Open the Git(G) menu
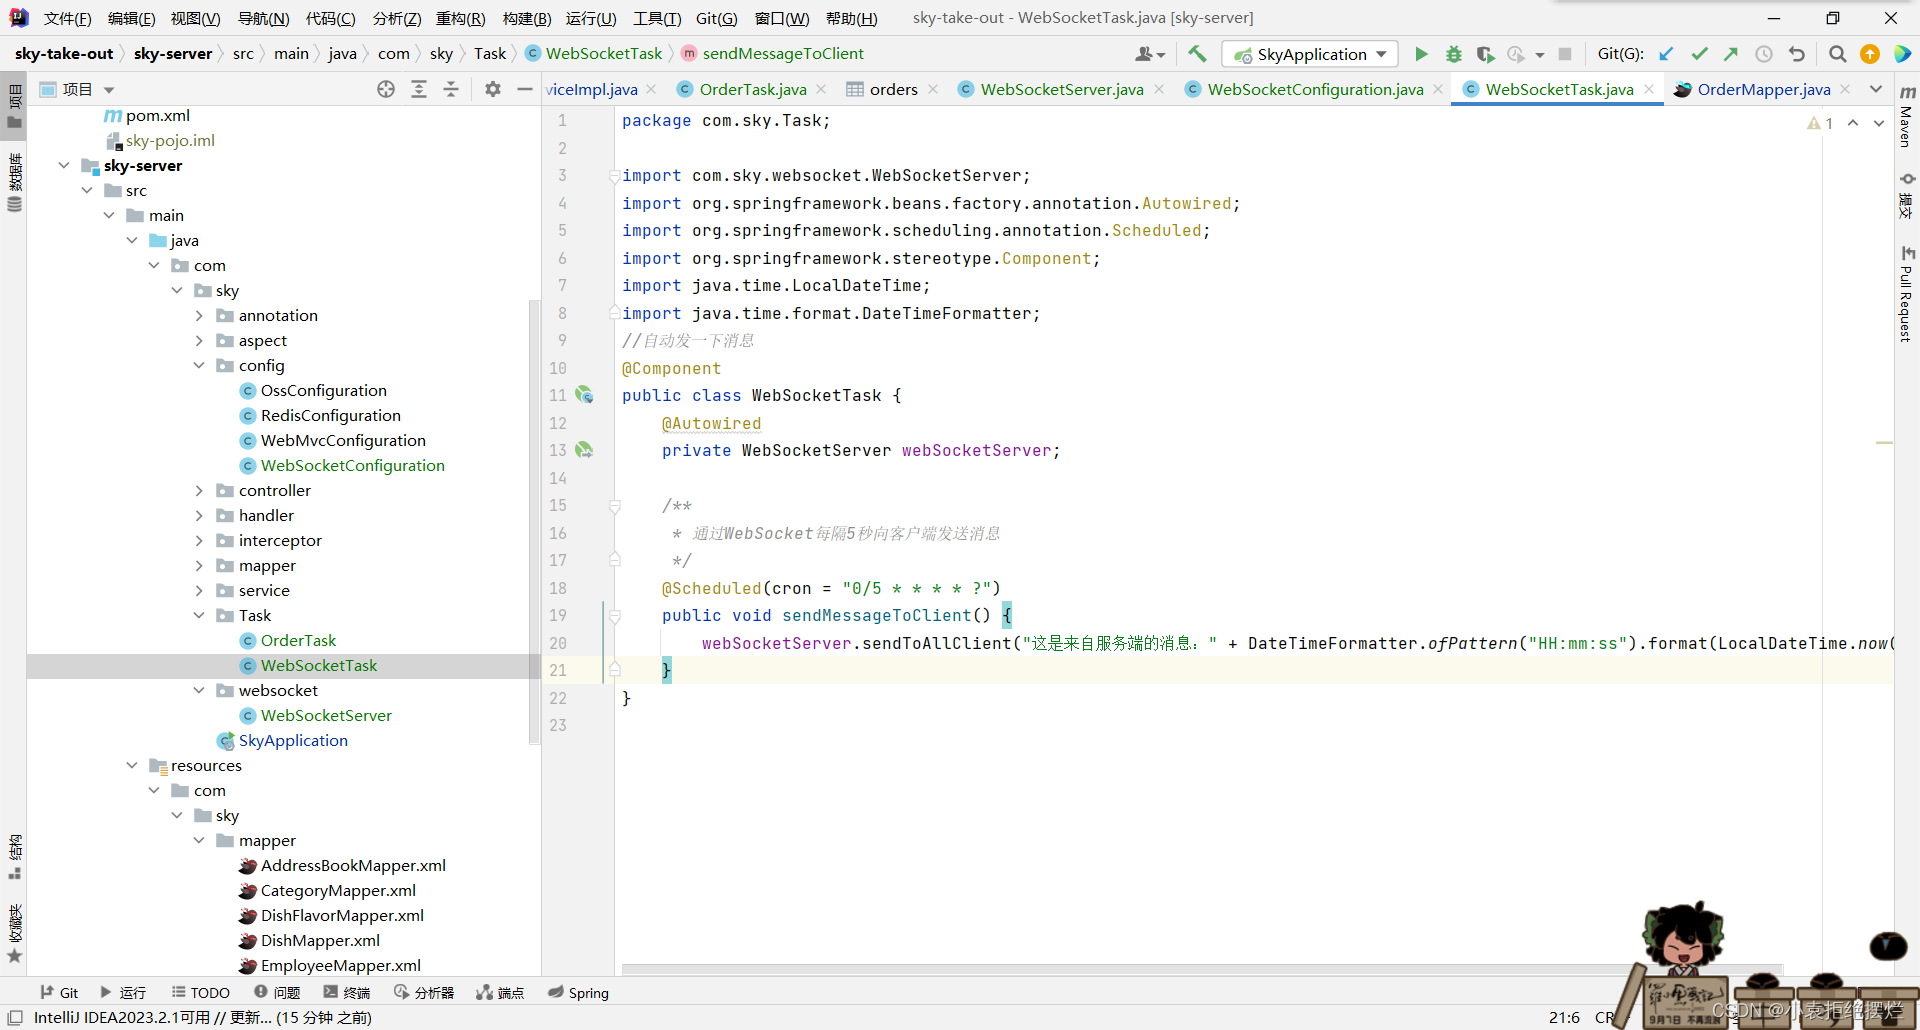 (x=716, y=18)
